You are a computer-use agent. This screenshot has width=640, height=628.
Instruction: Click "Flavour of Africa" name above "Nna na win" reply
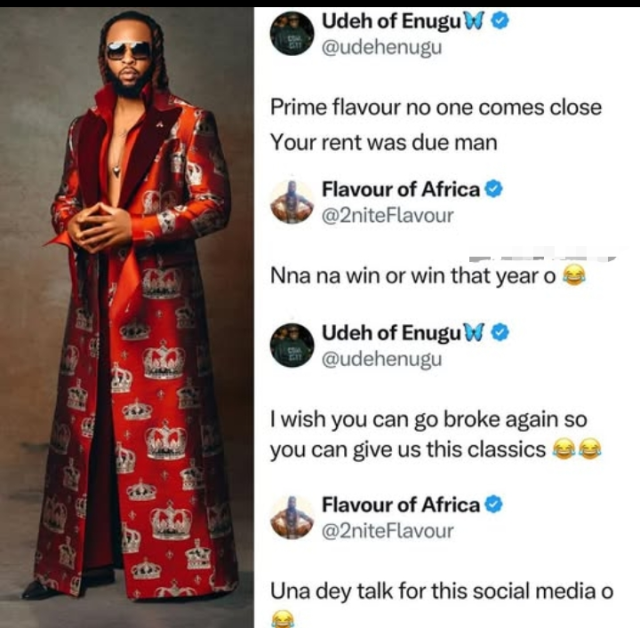(401, 189)
